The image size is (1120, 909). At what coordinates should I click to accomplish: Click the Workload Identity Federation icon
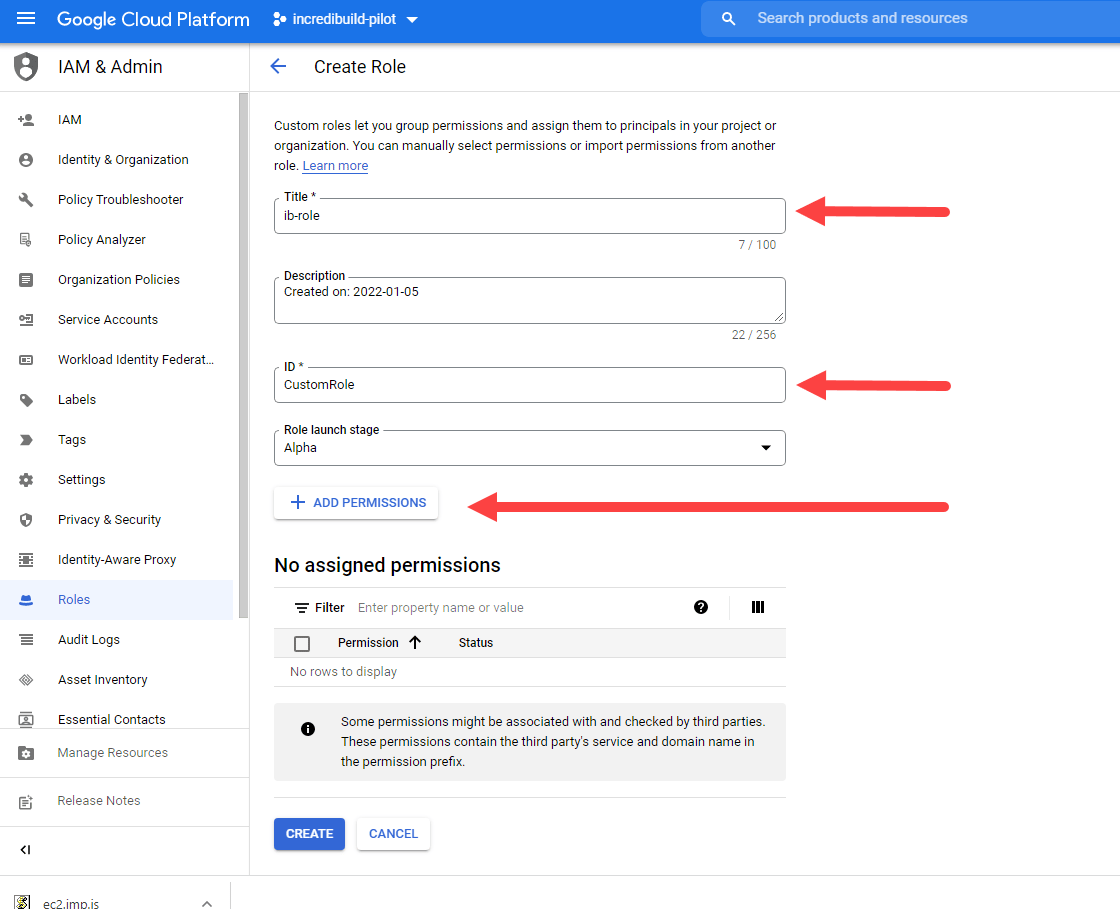[26, 360]
